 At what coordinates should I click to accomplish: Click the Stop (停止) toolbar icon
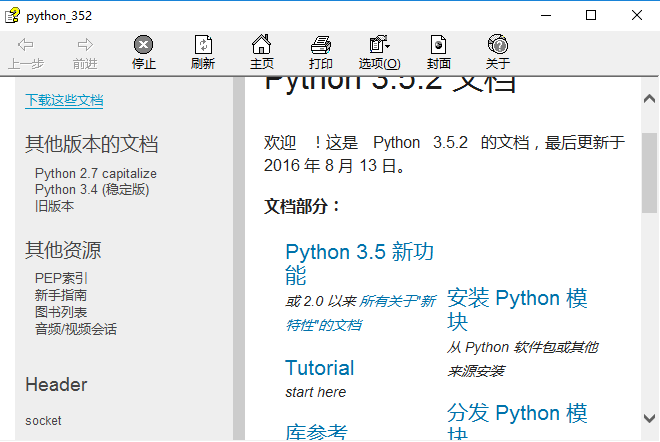pos(144,45)
